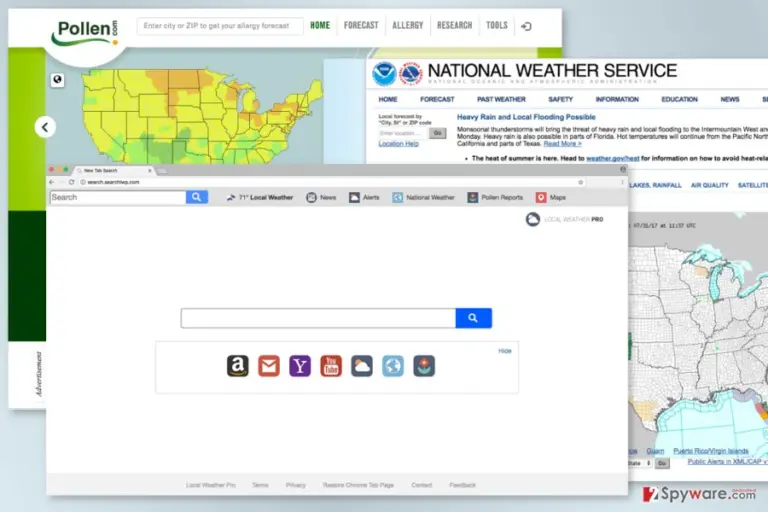
Task: Open Public Alerts in XML/CAP link
Action: 727,462
